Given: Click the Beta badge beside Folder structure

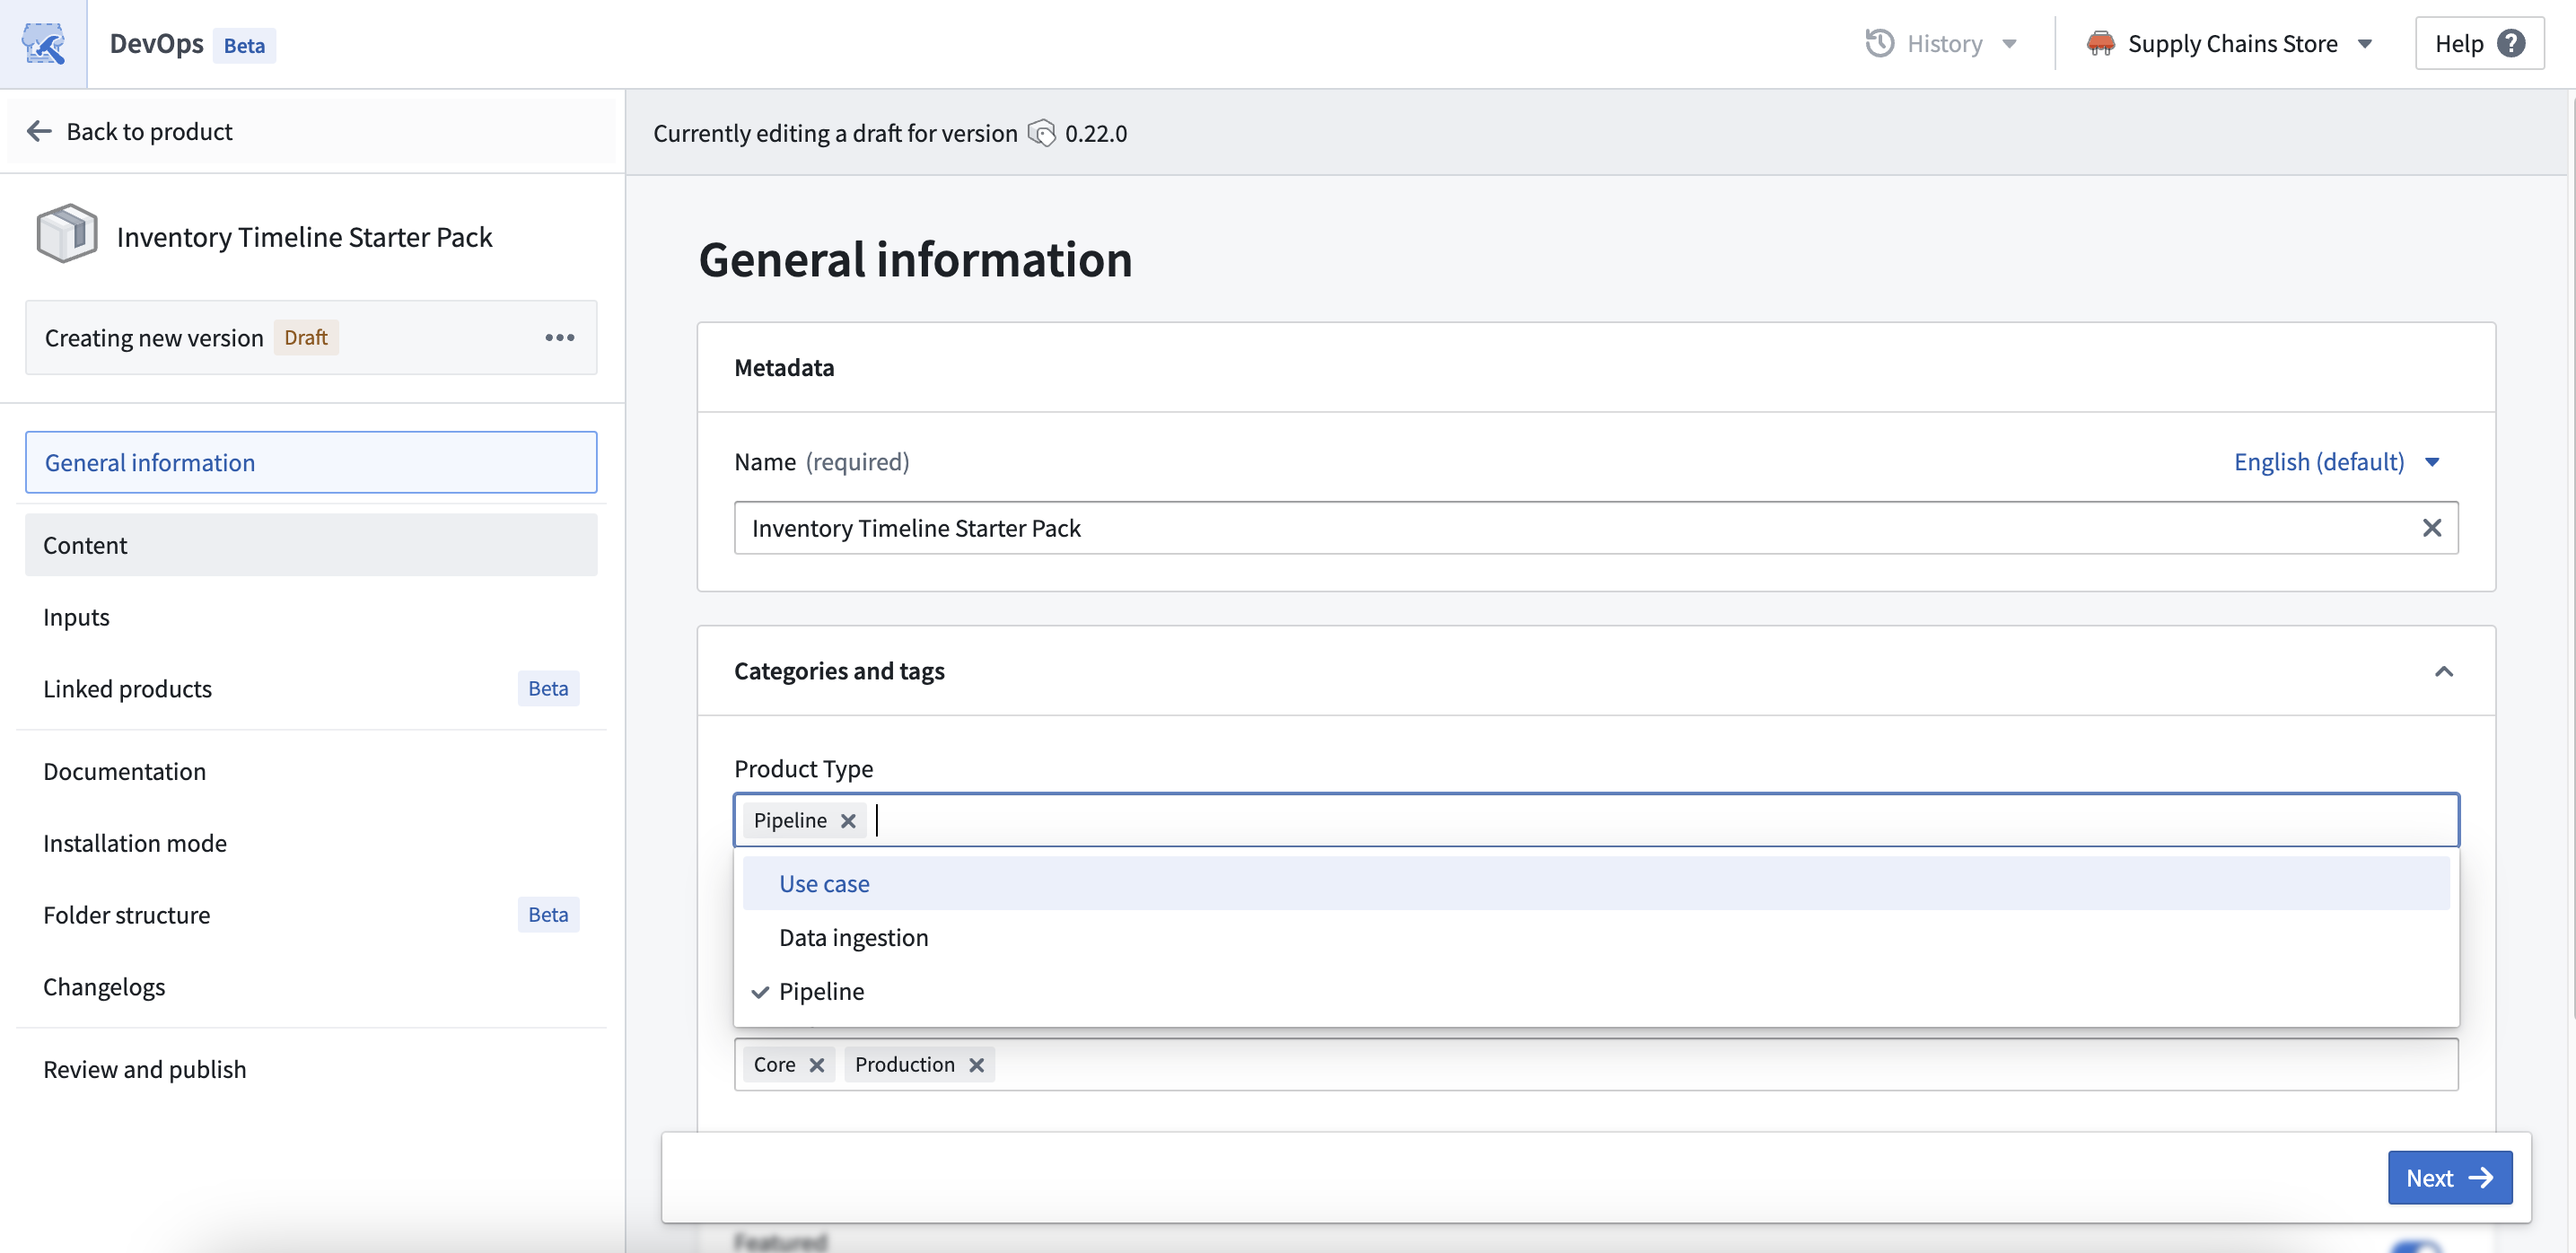Looking at the screenshot, I should tap(548, 915).
